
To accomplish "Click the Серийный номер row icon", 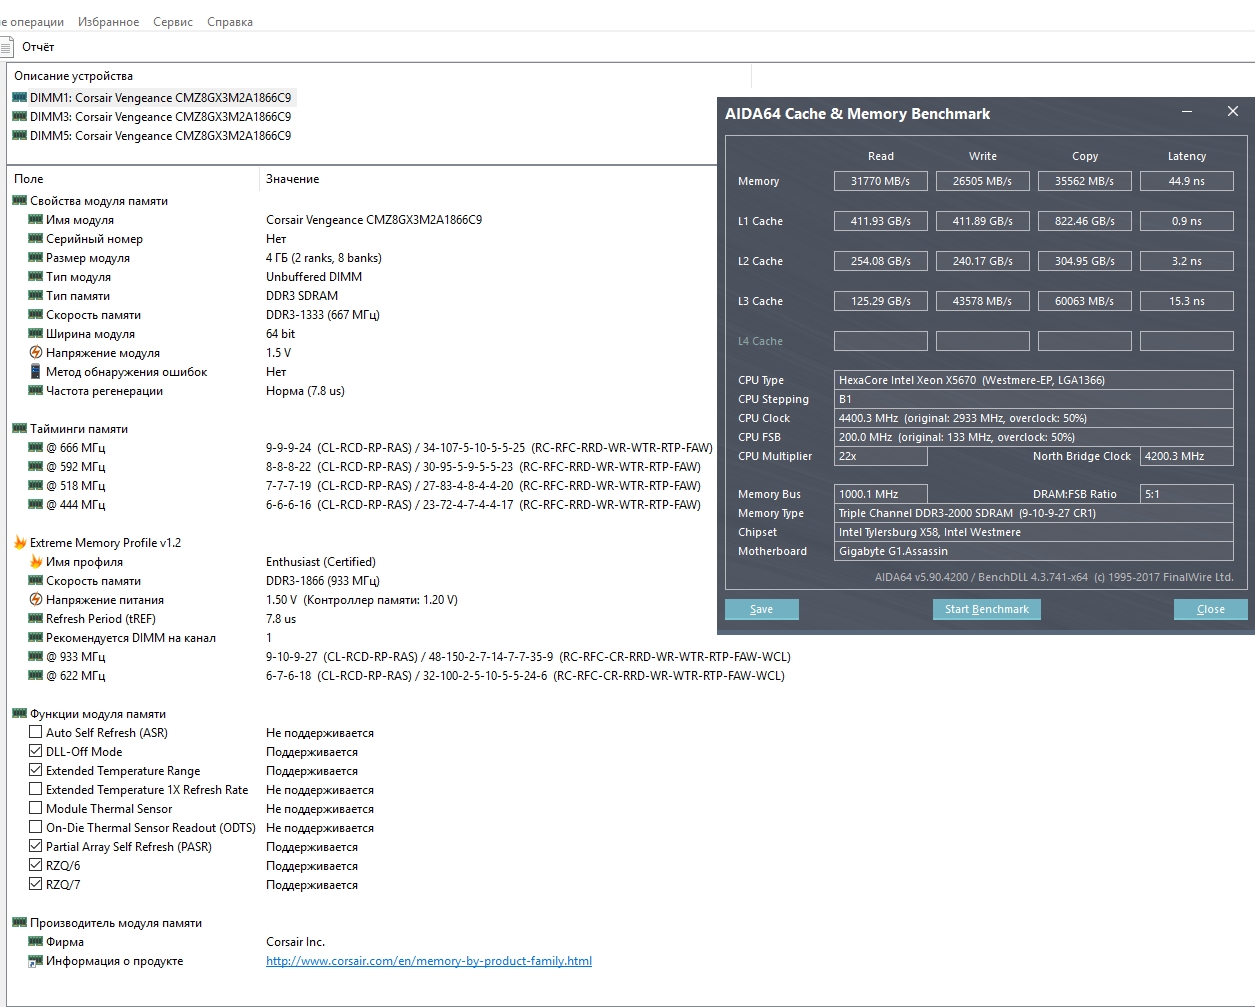I will pos(35,239).
